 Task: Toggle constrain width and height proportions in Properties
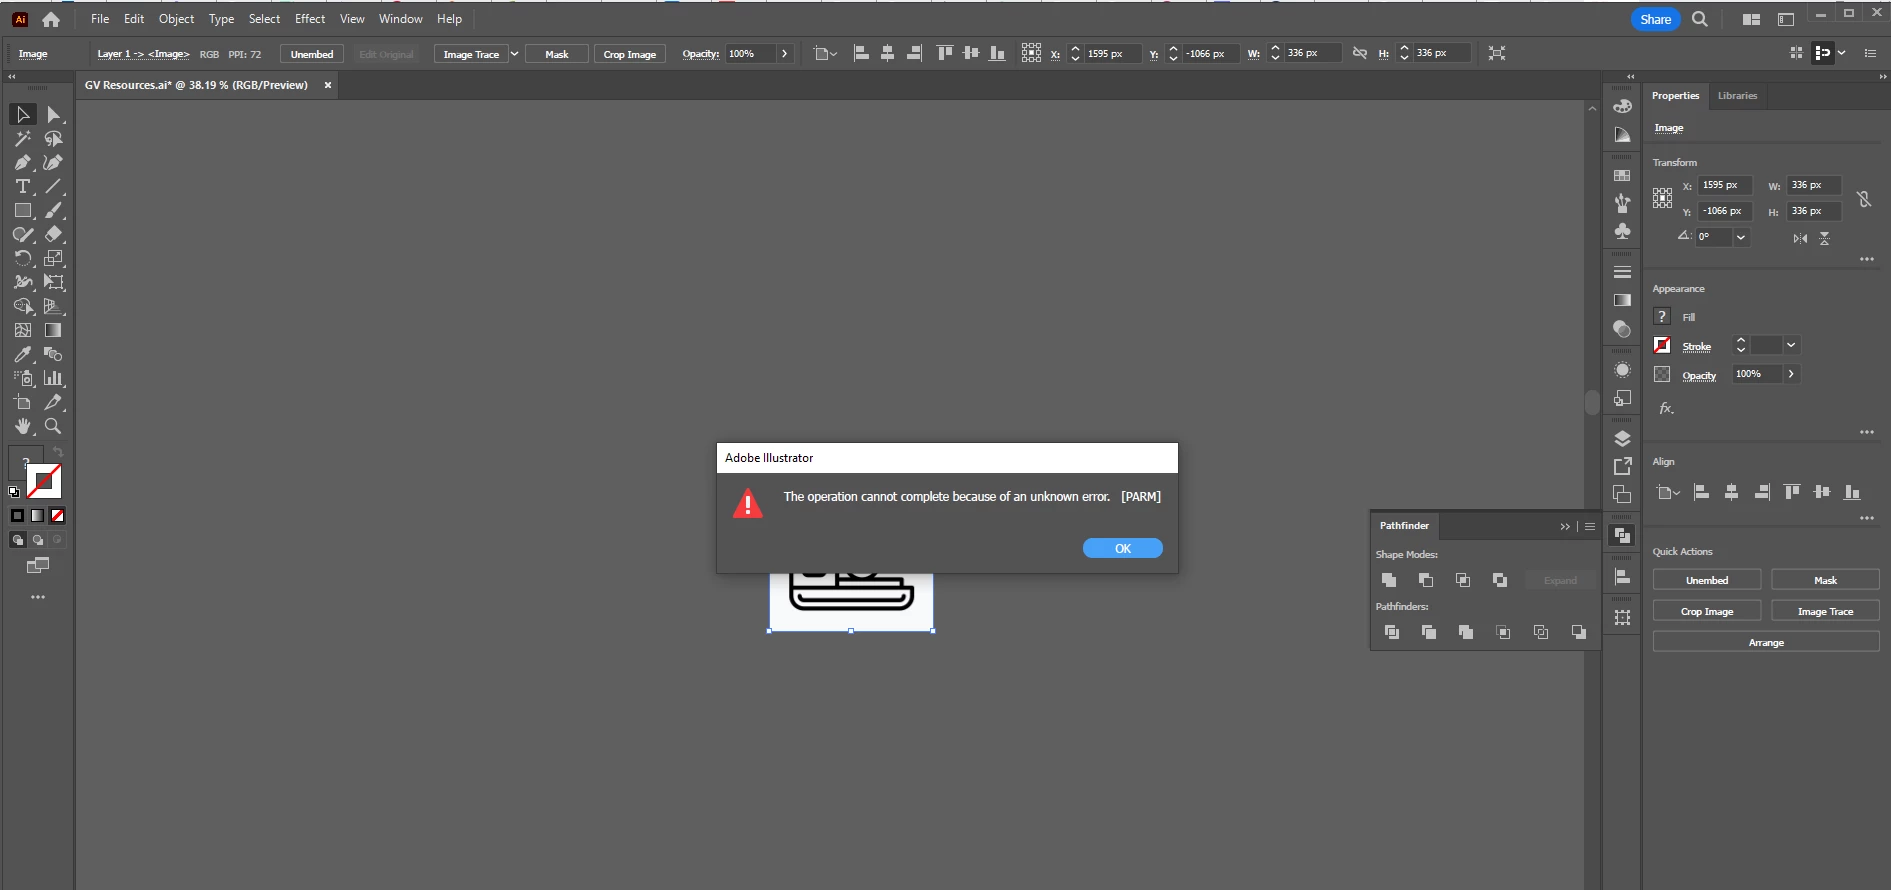pos(1864,199)
